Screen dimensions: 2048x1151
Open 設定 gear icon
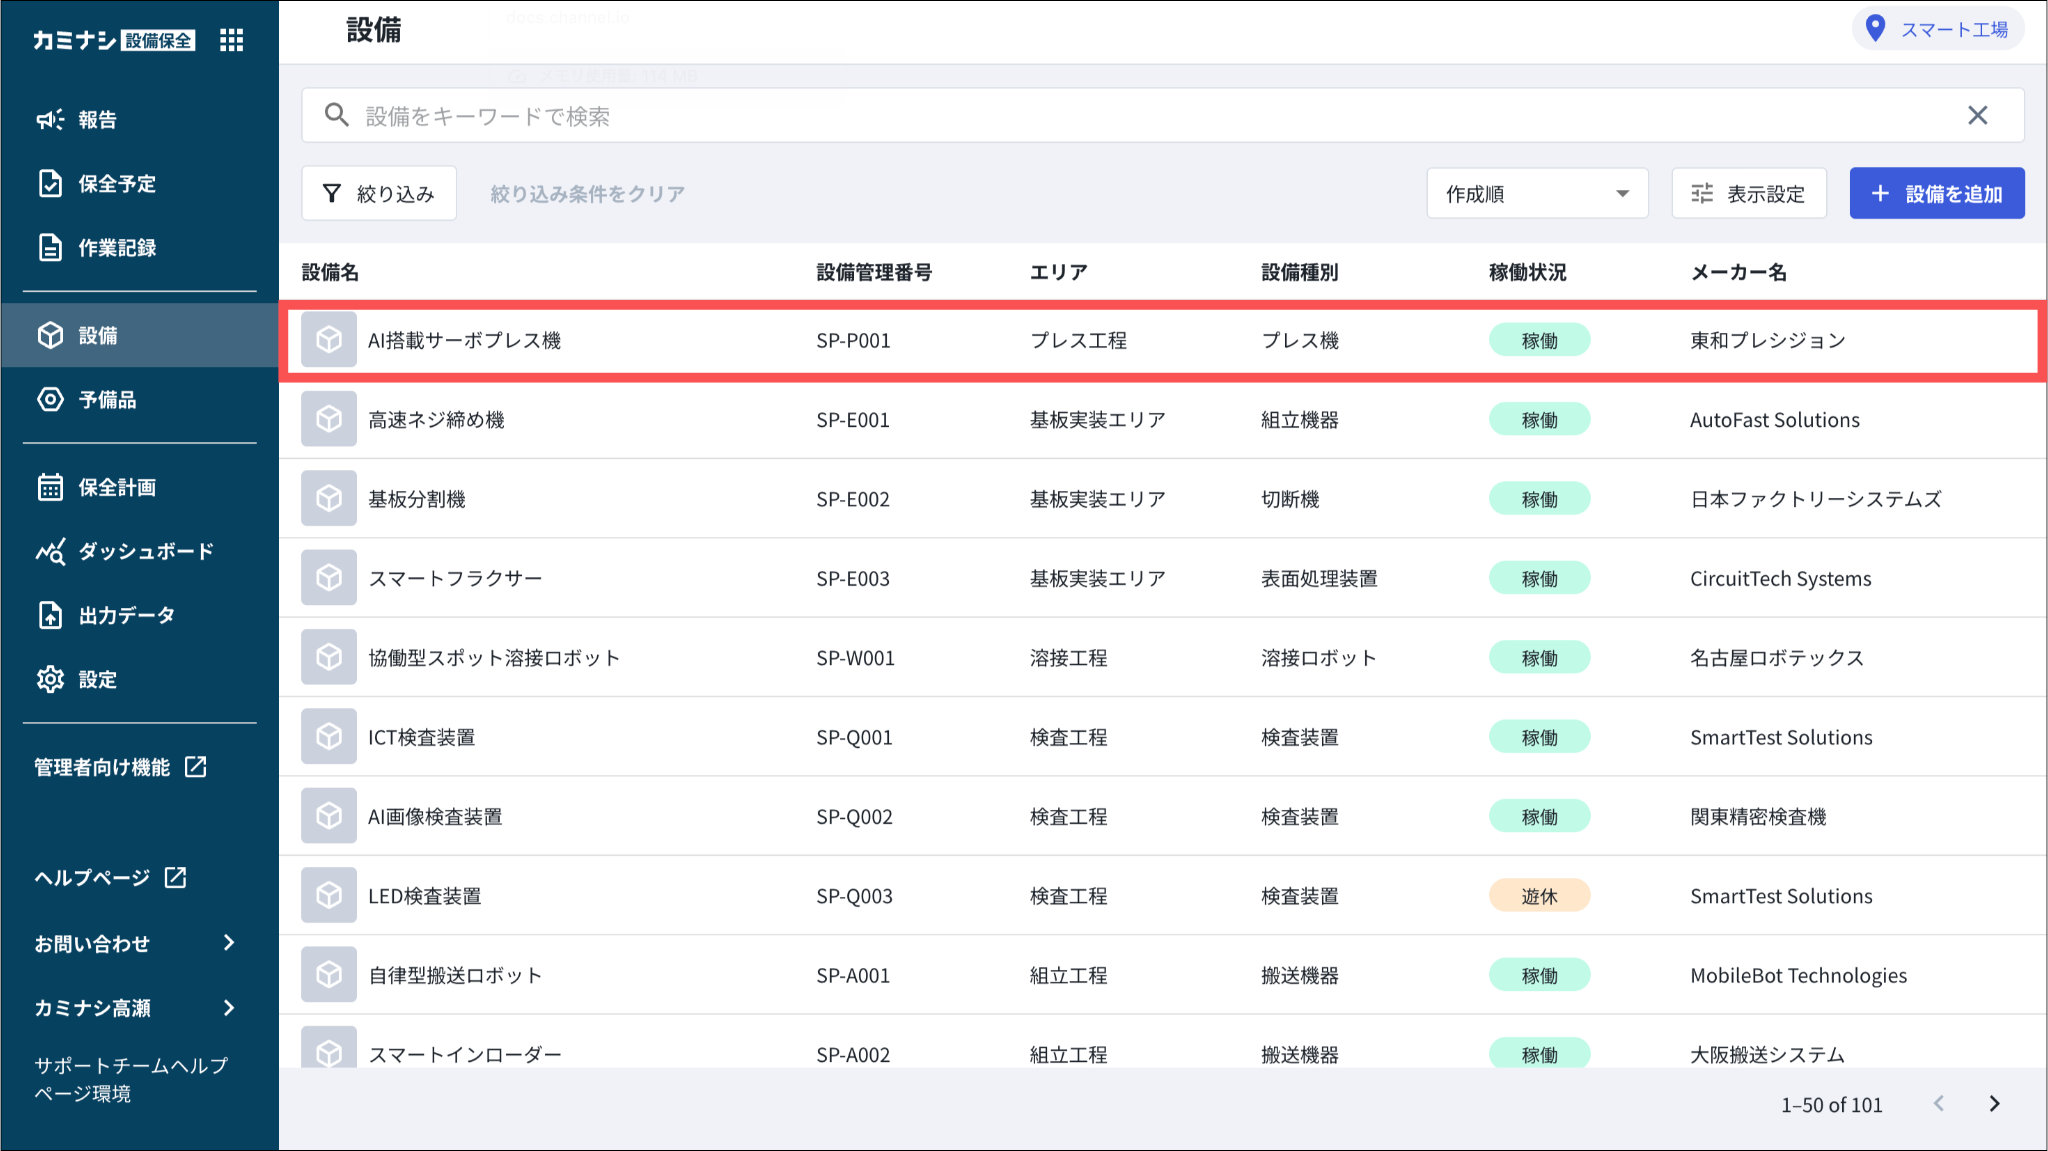point(50,680)
